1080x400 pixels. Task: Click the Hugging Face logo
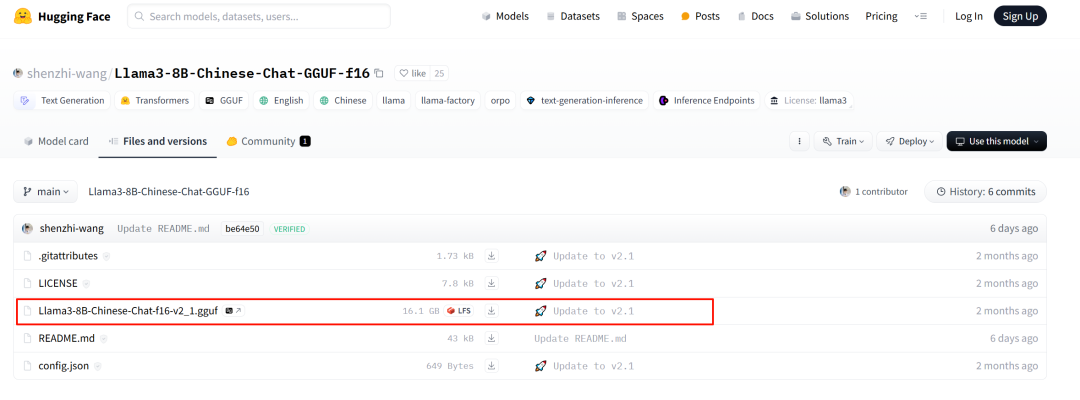[62, 16]
